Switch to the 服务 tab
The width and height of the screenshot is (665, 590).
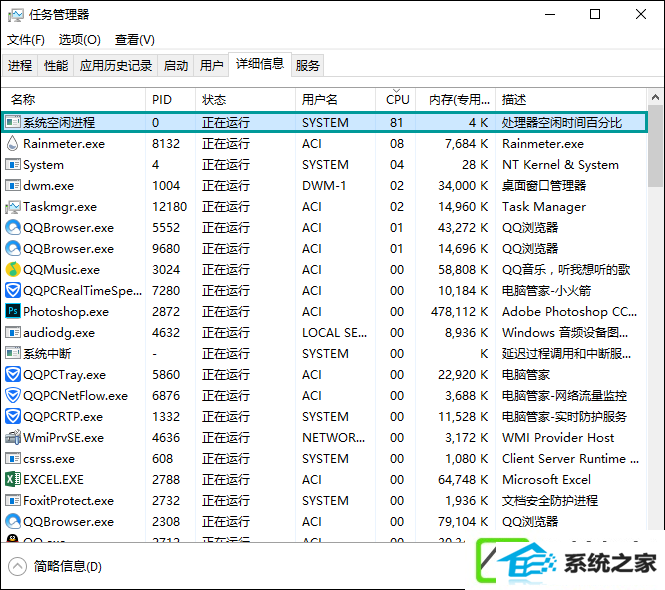click(x=307, y=65)
